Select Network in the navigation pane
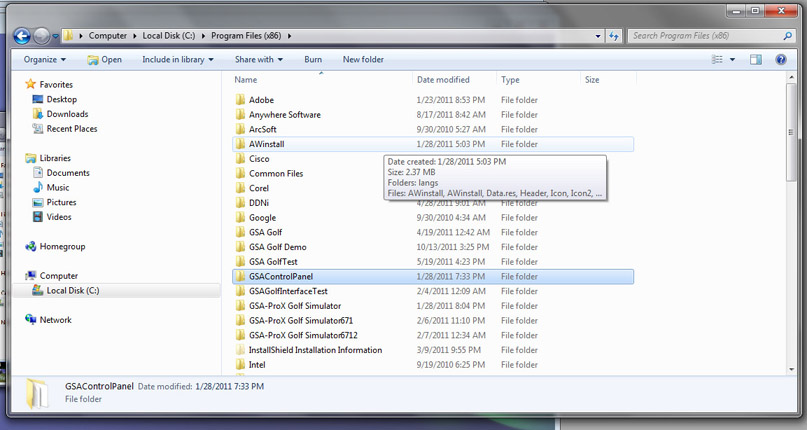Image resolution: width=807 pixels, height=430 pixels. (x=56, y=320)
